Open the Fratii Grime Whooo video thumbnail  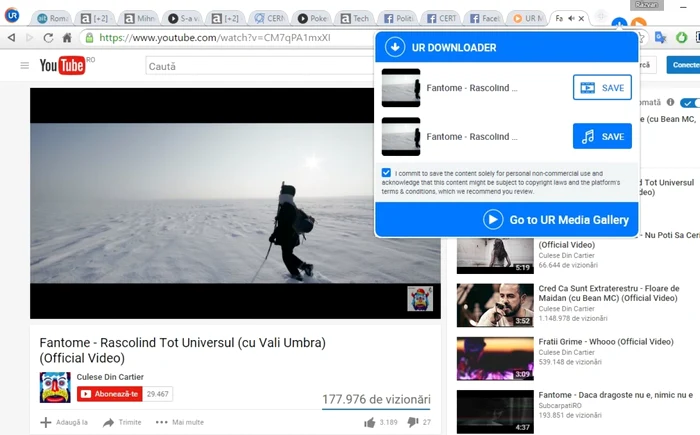click(x=495, y=358)
